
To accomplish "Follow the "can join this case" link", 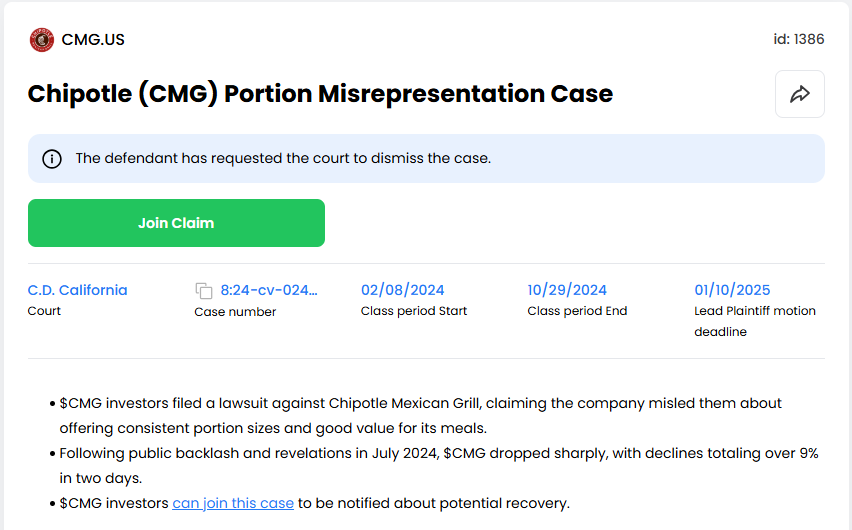I will click(x=233, y=502).
